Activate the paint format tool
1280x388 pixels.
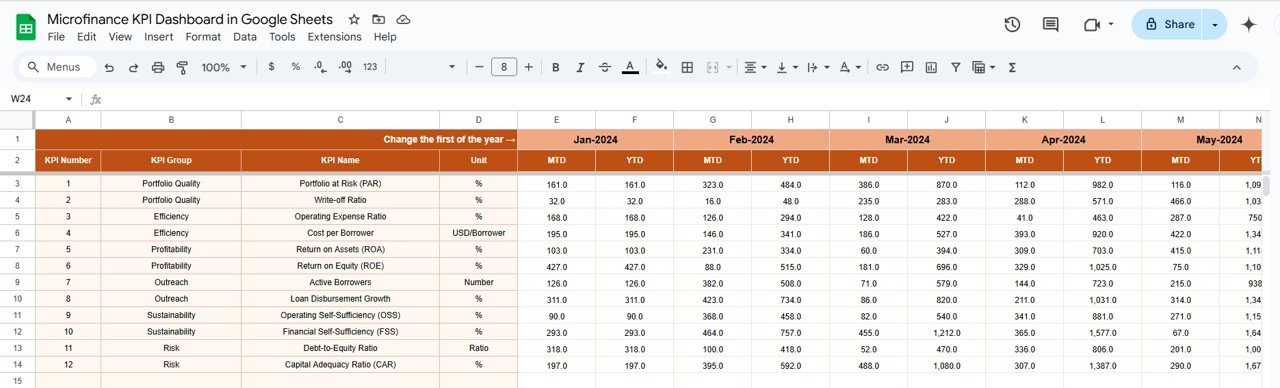pos(182,67)
